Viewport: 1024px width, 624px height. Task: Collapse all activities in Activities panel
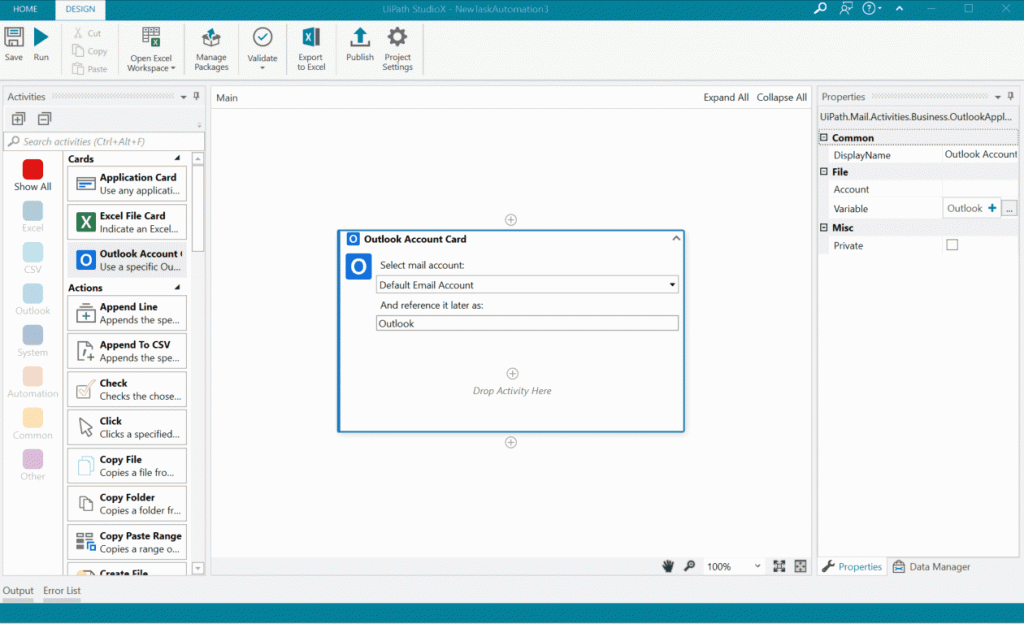(x=44, y=119)
